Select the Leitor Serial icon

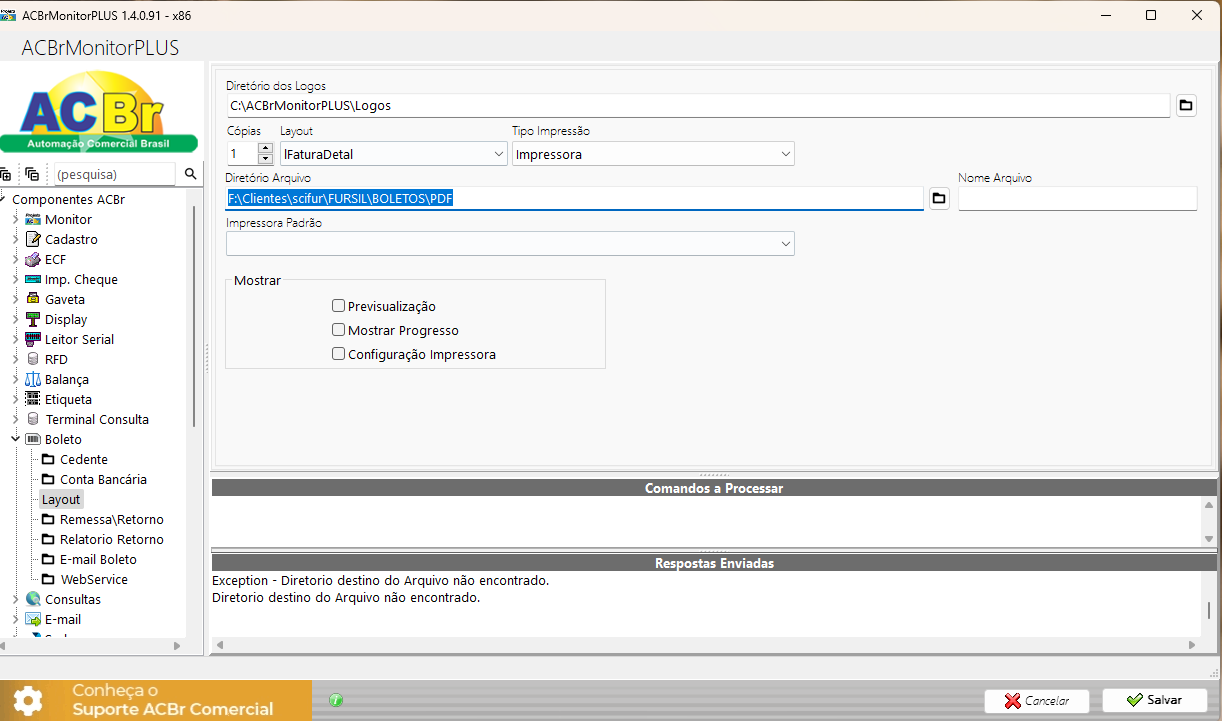33,339
